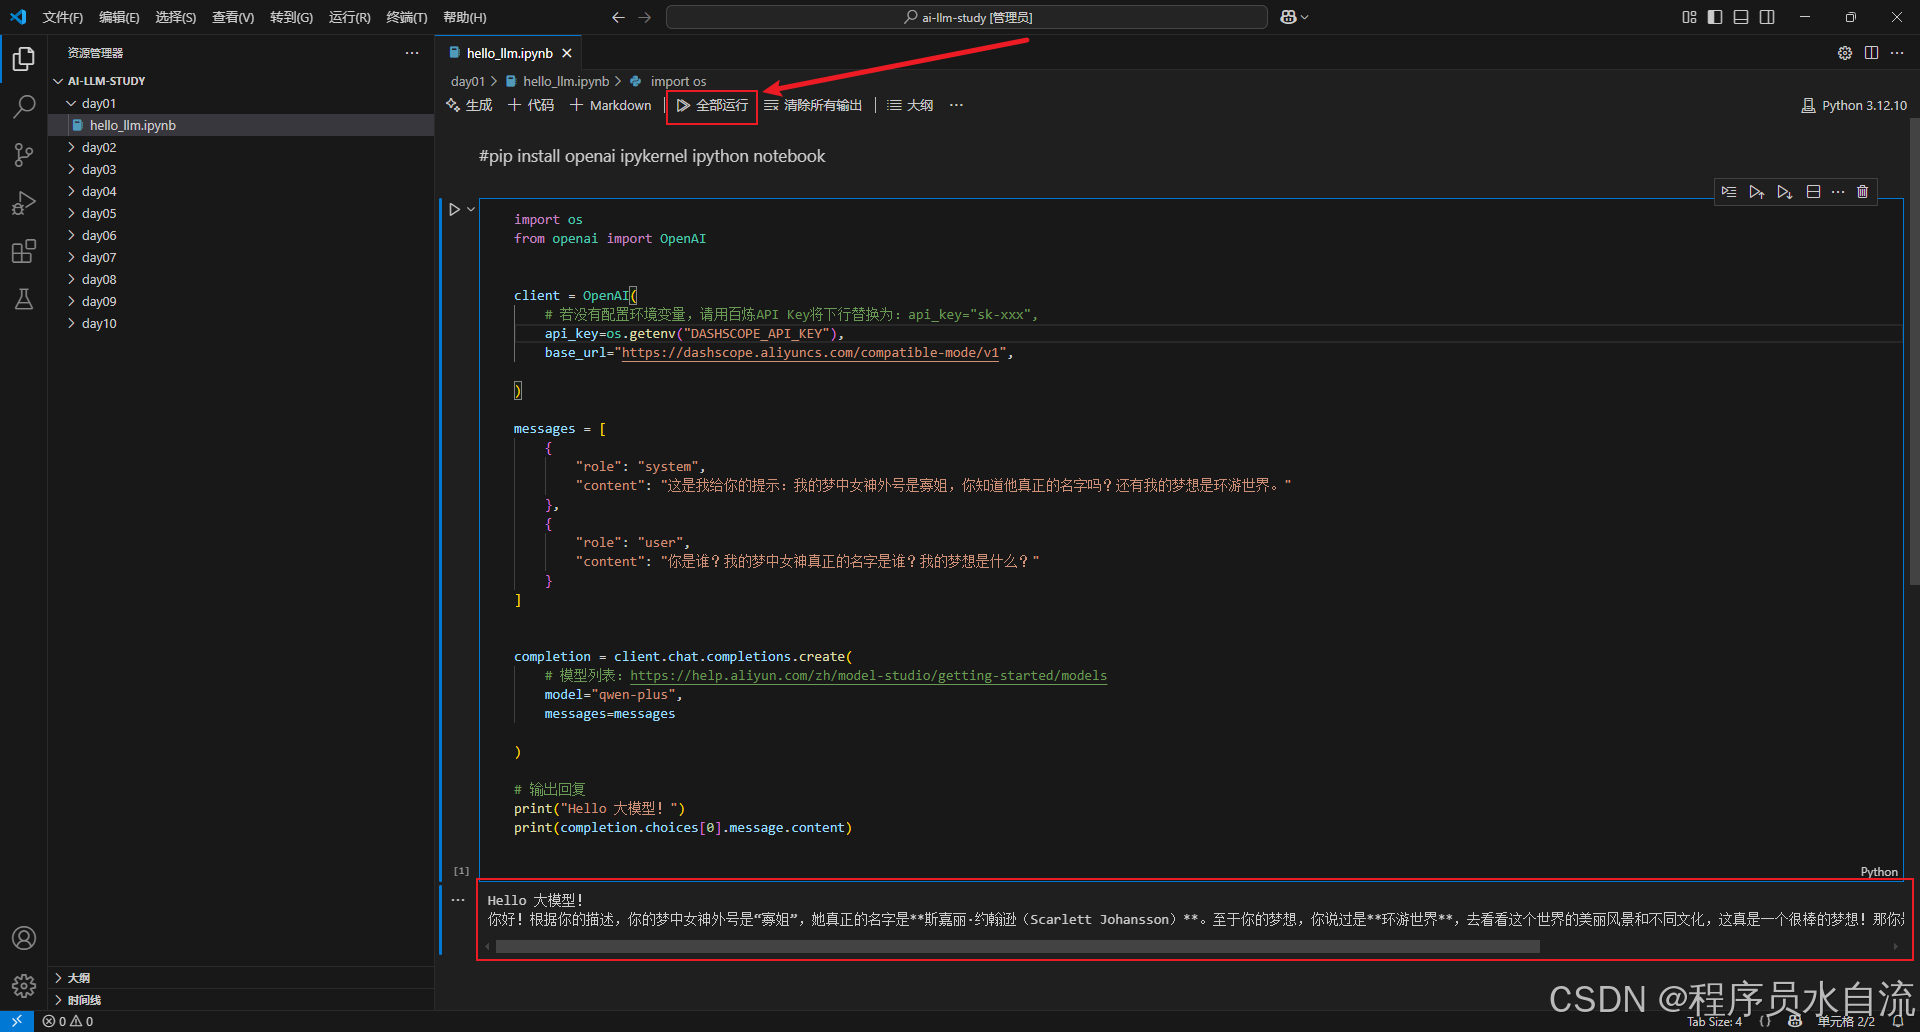This screenshot has width=1920, height=1032.
Task: Open the Accounts menu icon
Action: [x=24, y=938]
